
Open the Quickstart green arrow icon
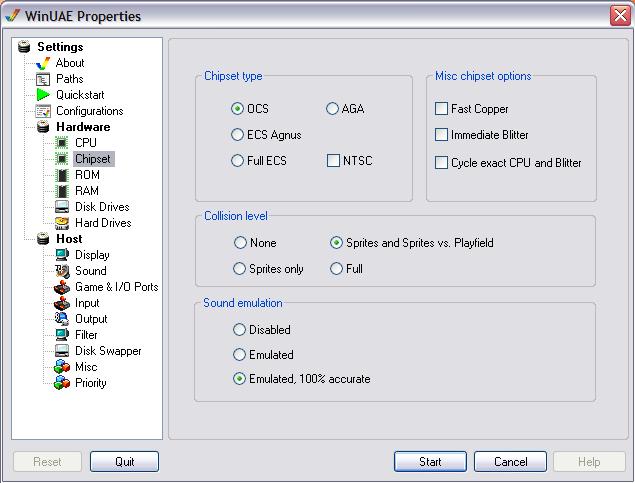coord(43,95)
